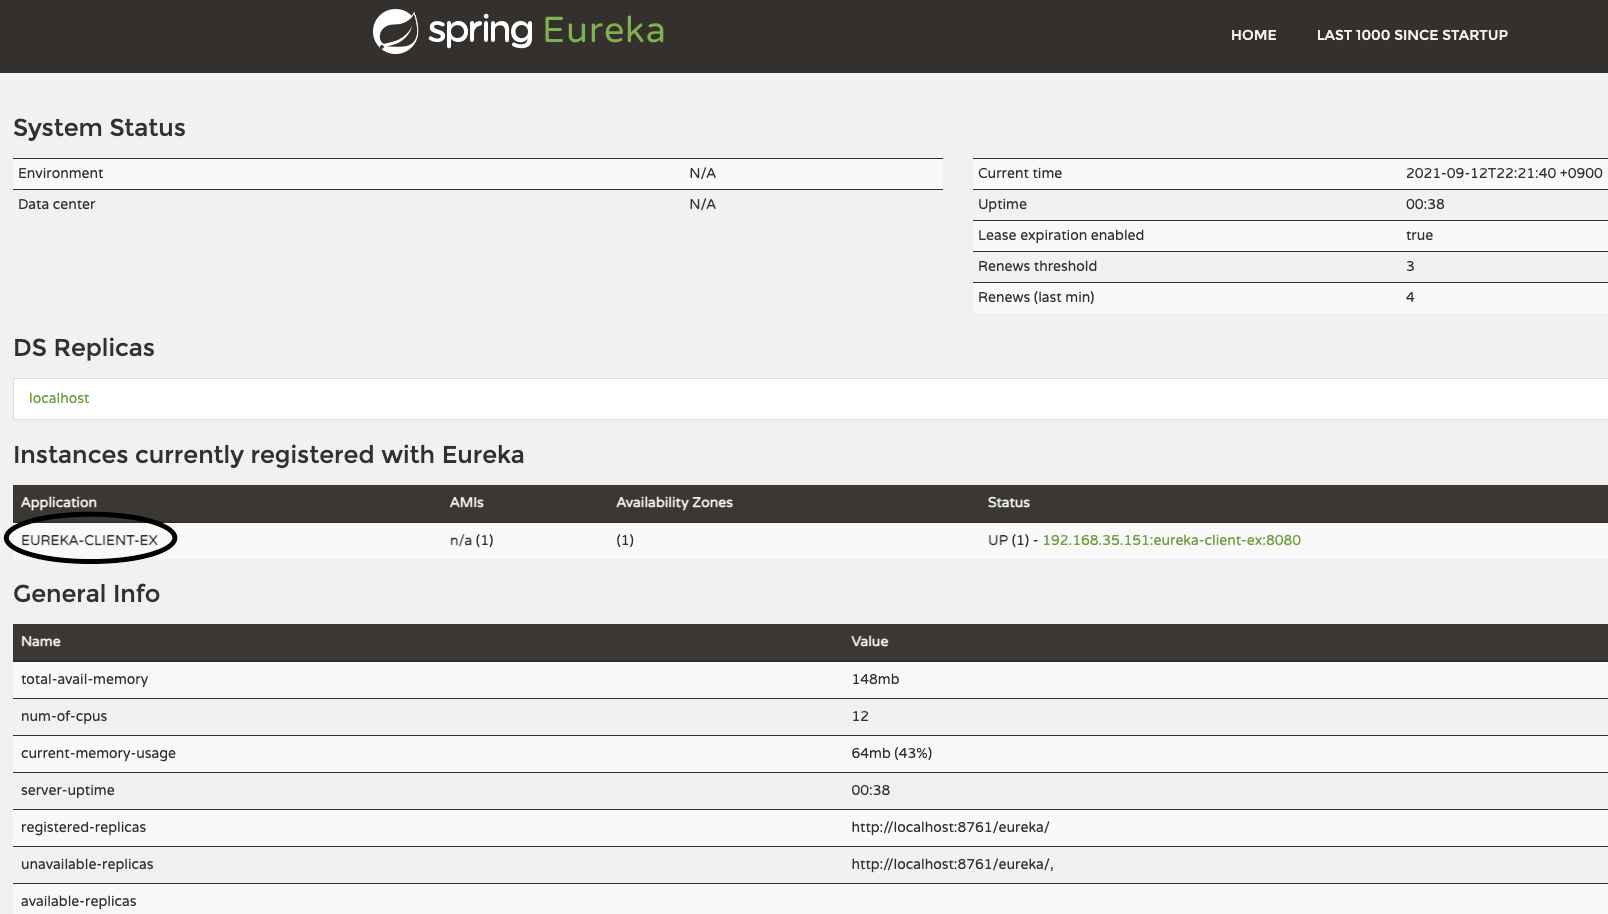Viewport: 1608px width, 914px height.
Task: Click the Application column header
Action: click(x=59, y=503)
